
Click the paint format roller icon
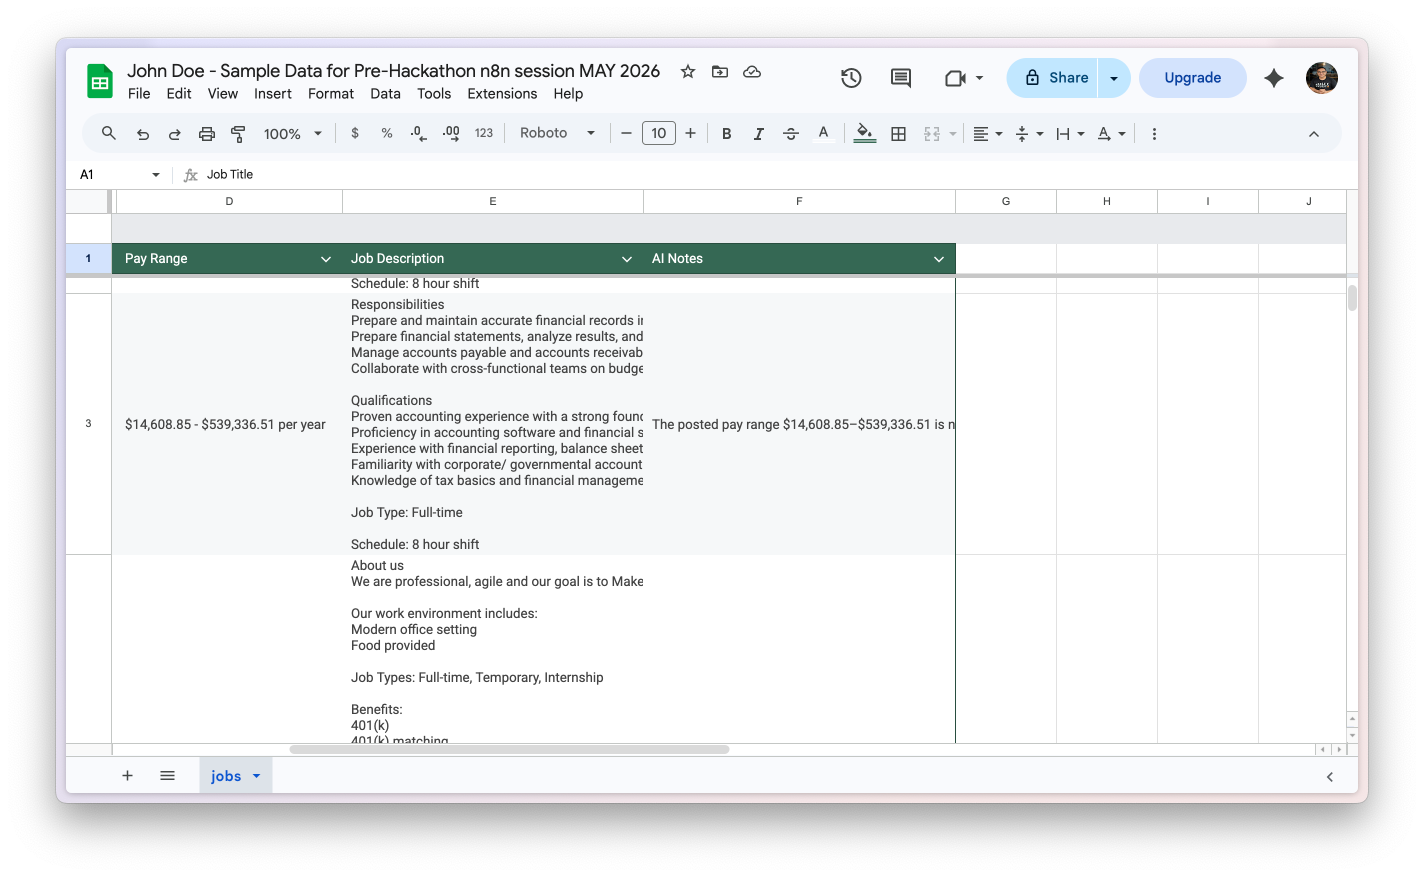click(x=238, y=133)
